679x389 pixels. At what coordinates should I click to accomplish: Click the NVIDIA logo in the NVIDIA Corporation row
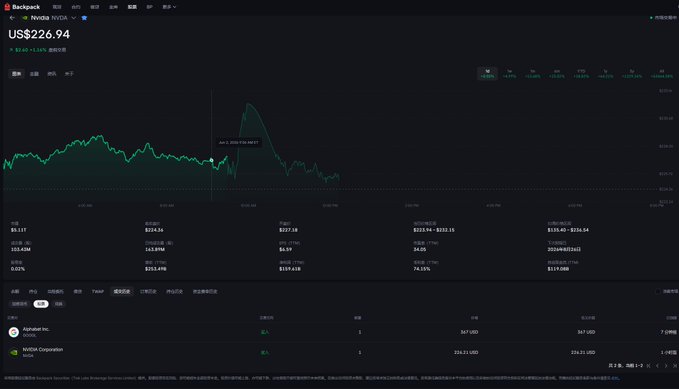13,353
